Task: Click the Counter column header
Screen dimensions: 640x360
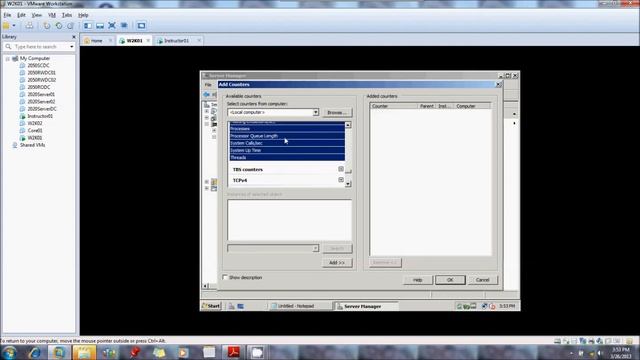Action: 394,106
